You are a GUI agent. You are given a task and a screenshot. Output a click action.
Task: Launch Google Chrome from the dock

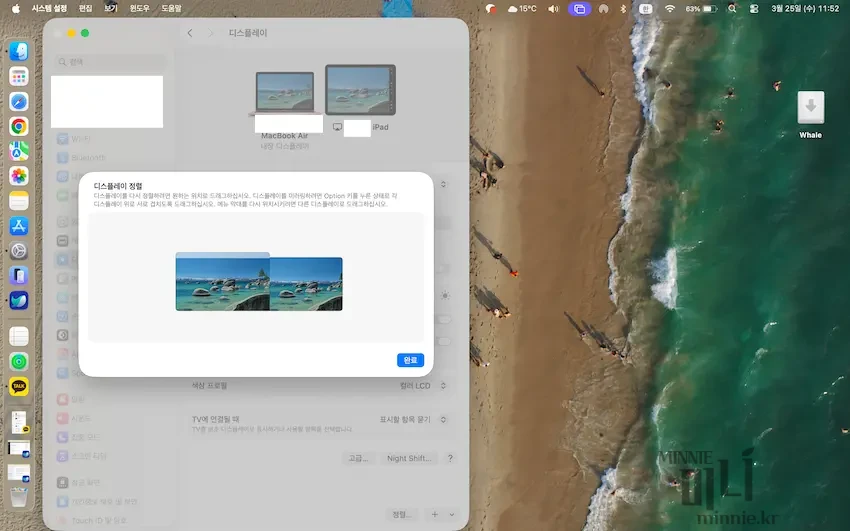[18, 126]
